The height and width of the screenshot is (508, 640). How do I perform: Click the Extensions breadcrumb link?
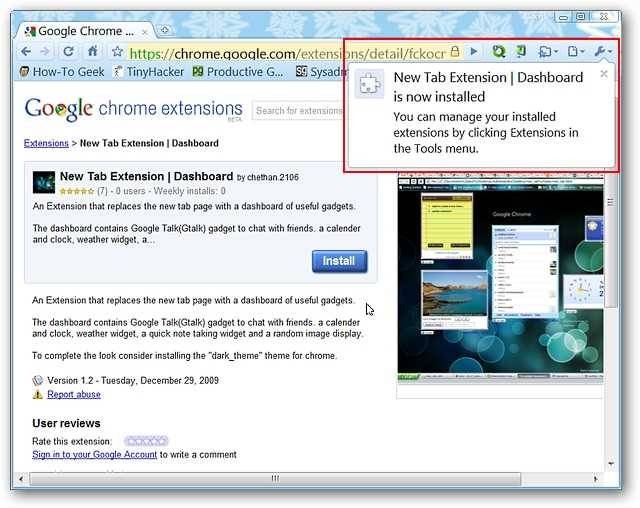46,143
